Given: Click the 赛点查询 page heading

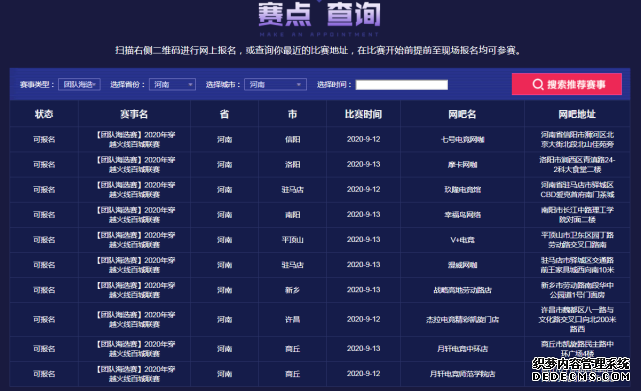Looking at the screenshot, I should 319,14.
